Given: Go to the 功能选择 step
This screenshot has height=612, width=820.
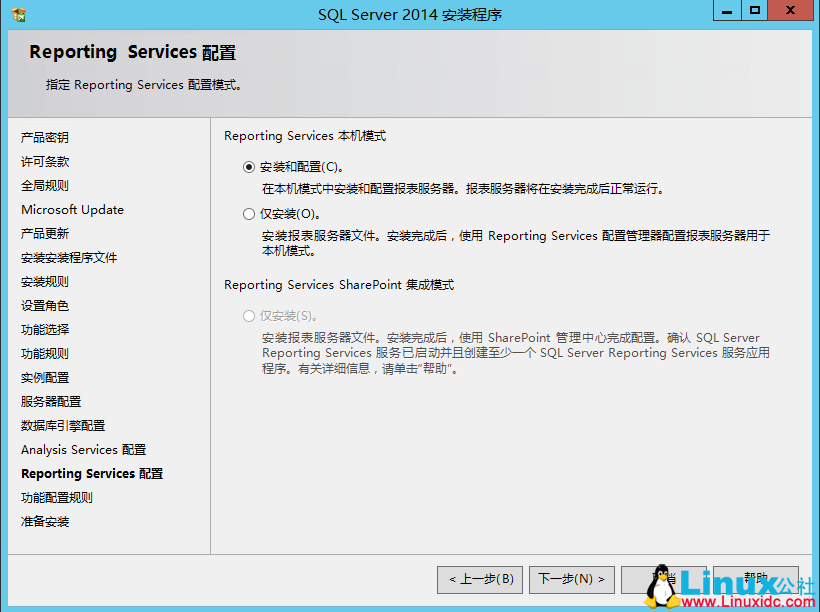Looking at the screenshot, I should (x=44, y=329).
